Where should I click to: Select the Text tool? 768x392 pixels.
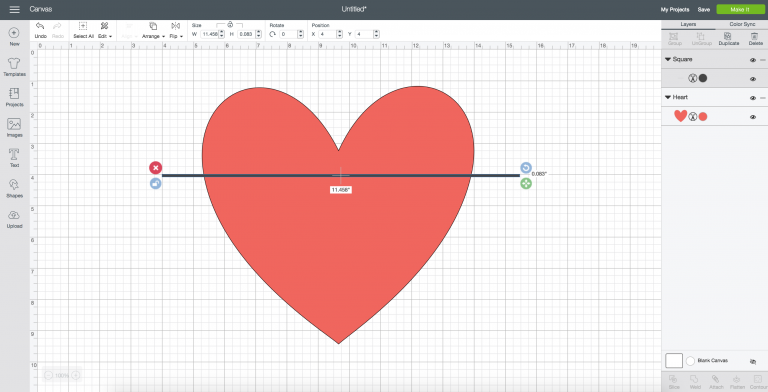[14, 158]
